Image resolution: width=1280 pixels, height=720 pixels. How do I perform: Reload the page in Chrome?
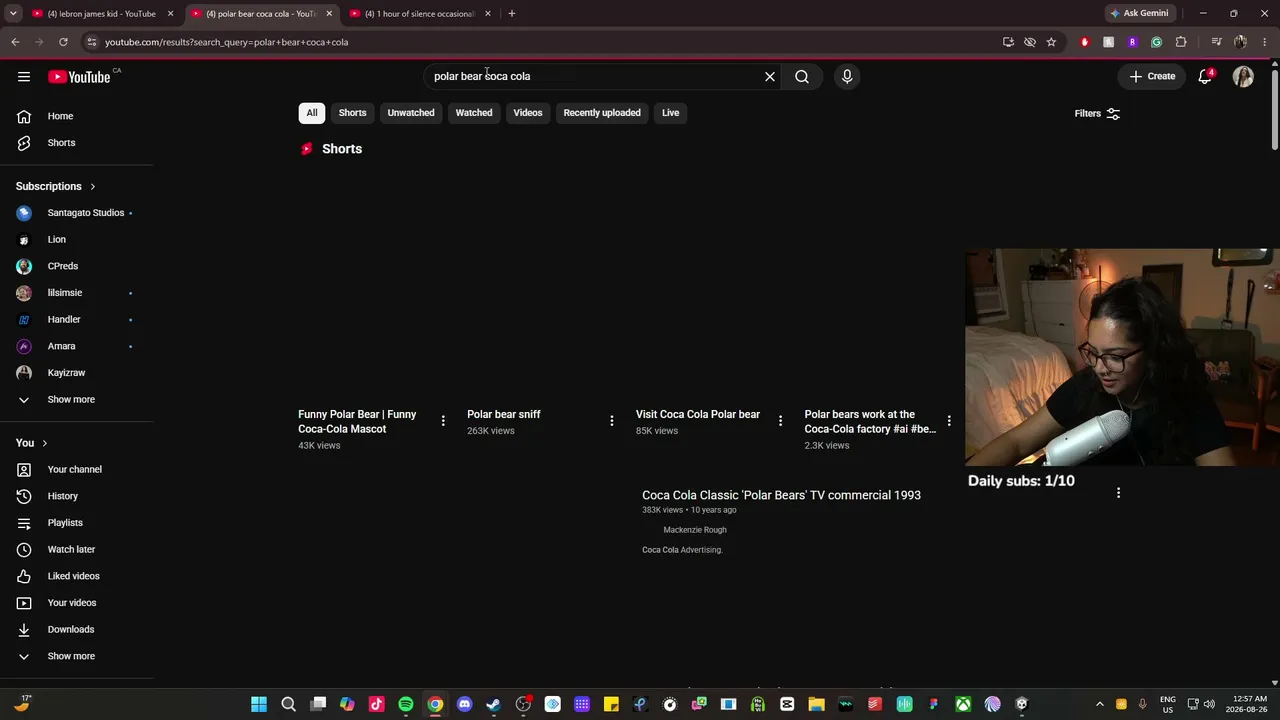[x=63, y=42]
